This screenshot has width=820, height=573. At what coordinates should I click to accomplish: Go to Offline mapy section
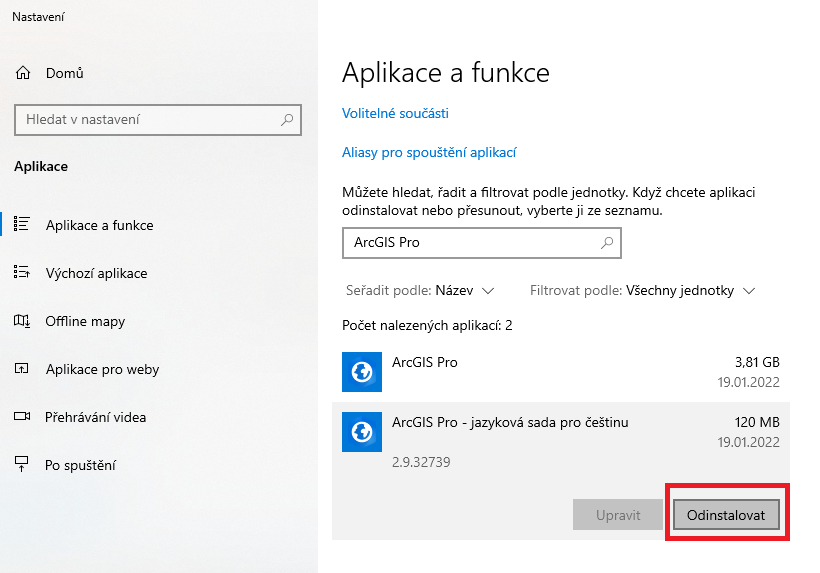click(85, 321)
